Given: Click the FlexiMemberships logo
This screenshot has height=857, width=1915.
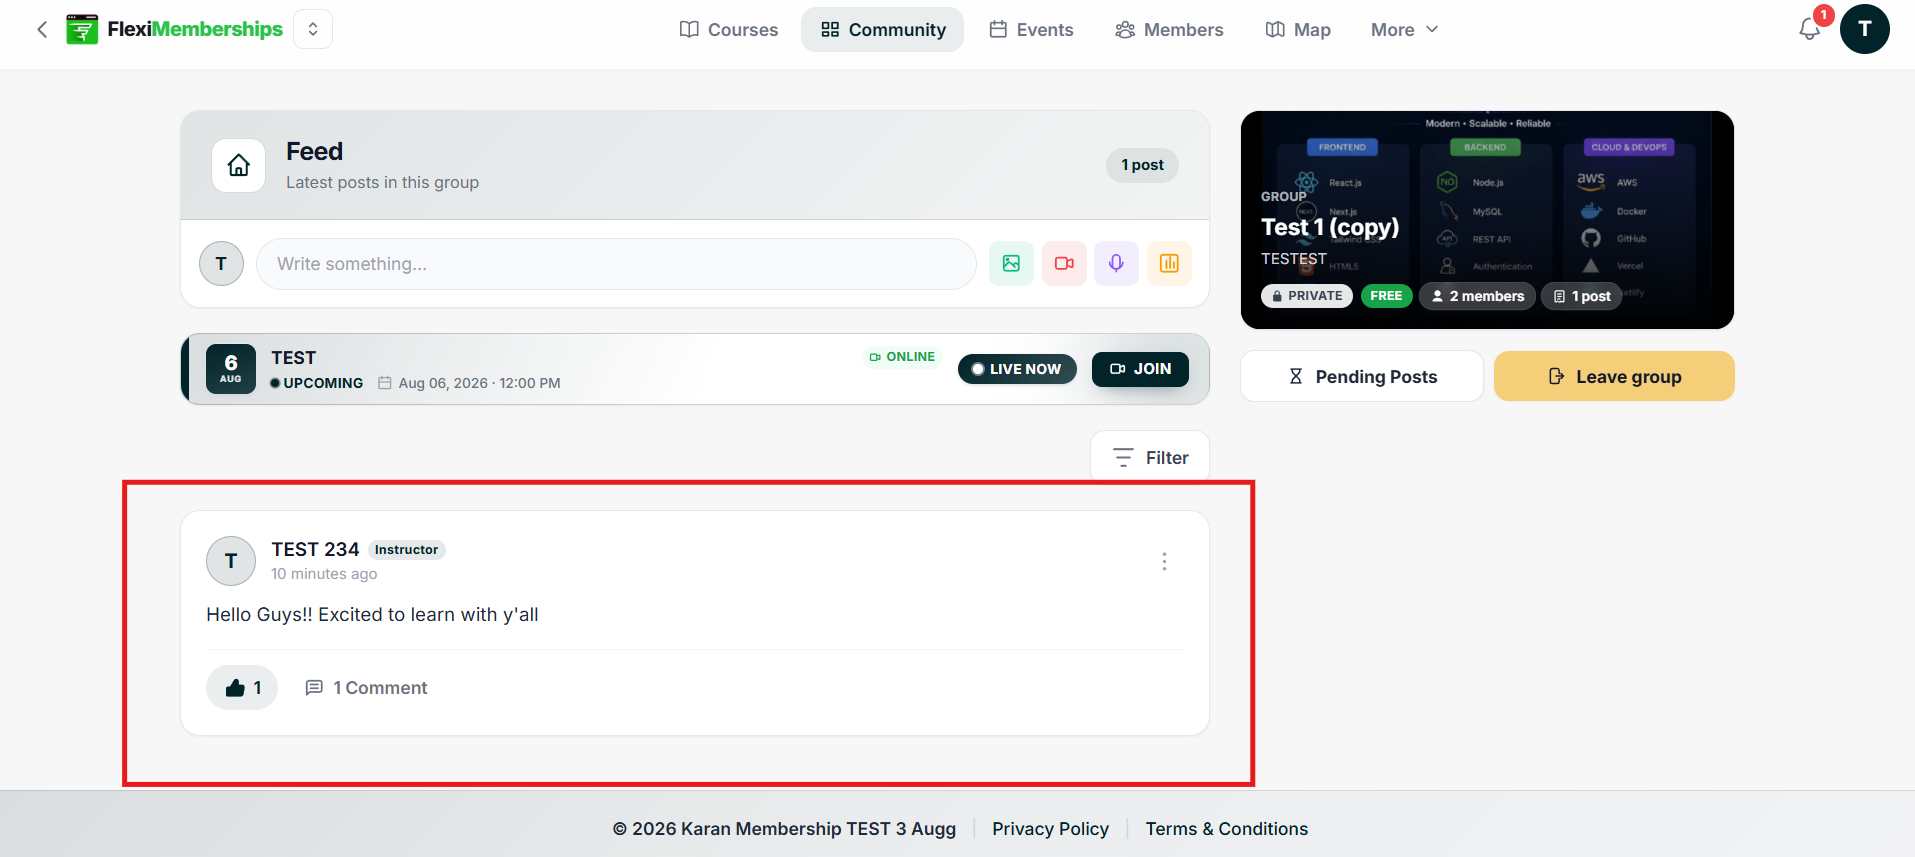Looking at the screenshot, I should point(175,29).
